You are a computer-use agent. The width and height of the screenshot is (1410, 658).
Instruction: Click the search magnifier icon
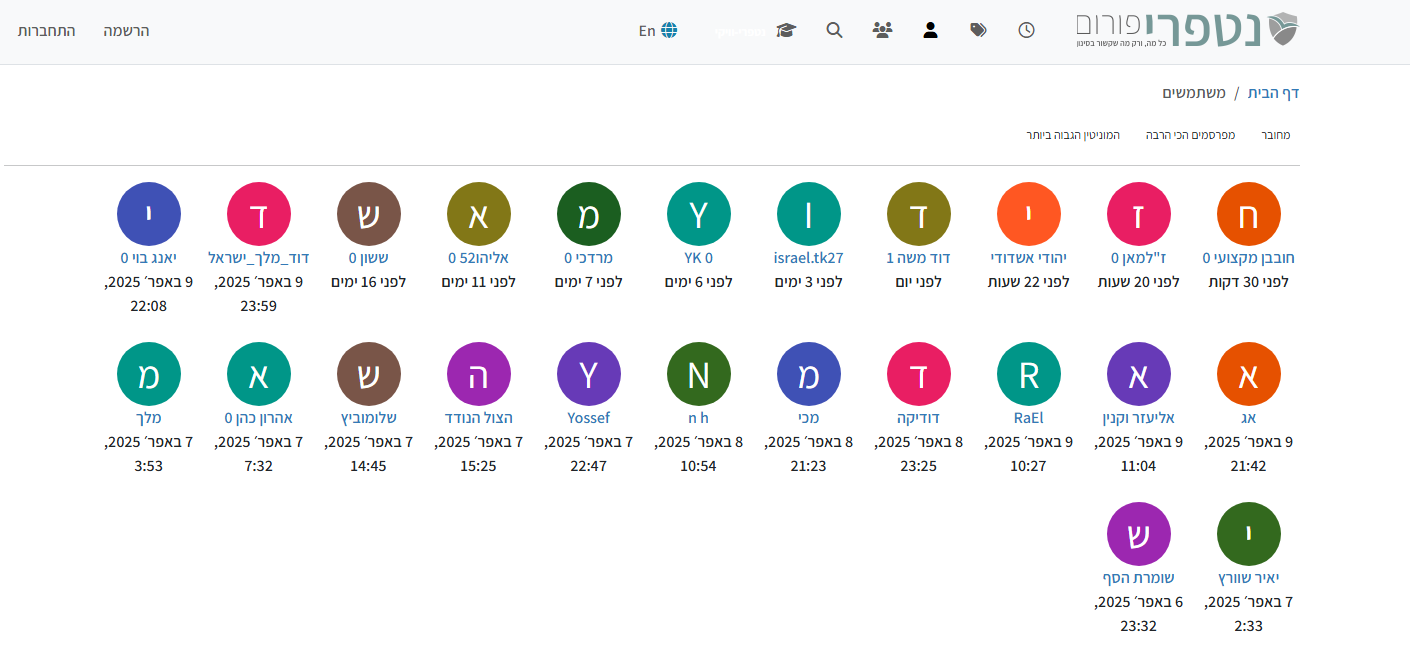[x=834, y=30]
